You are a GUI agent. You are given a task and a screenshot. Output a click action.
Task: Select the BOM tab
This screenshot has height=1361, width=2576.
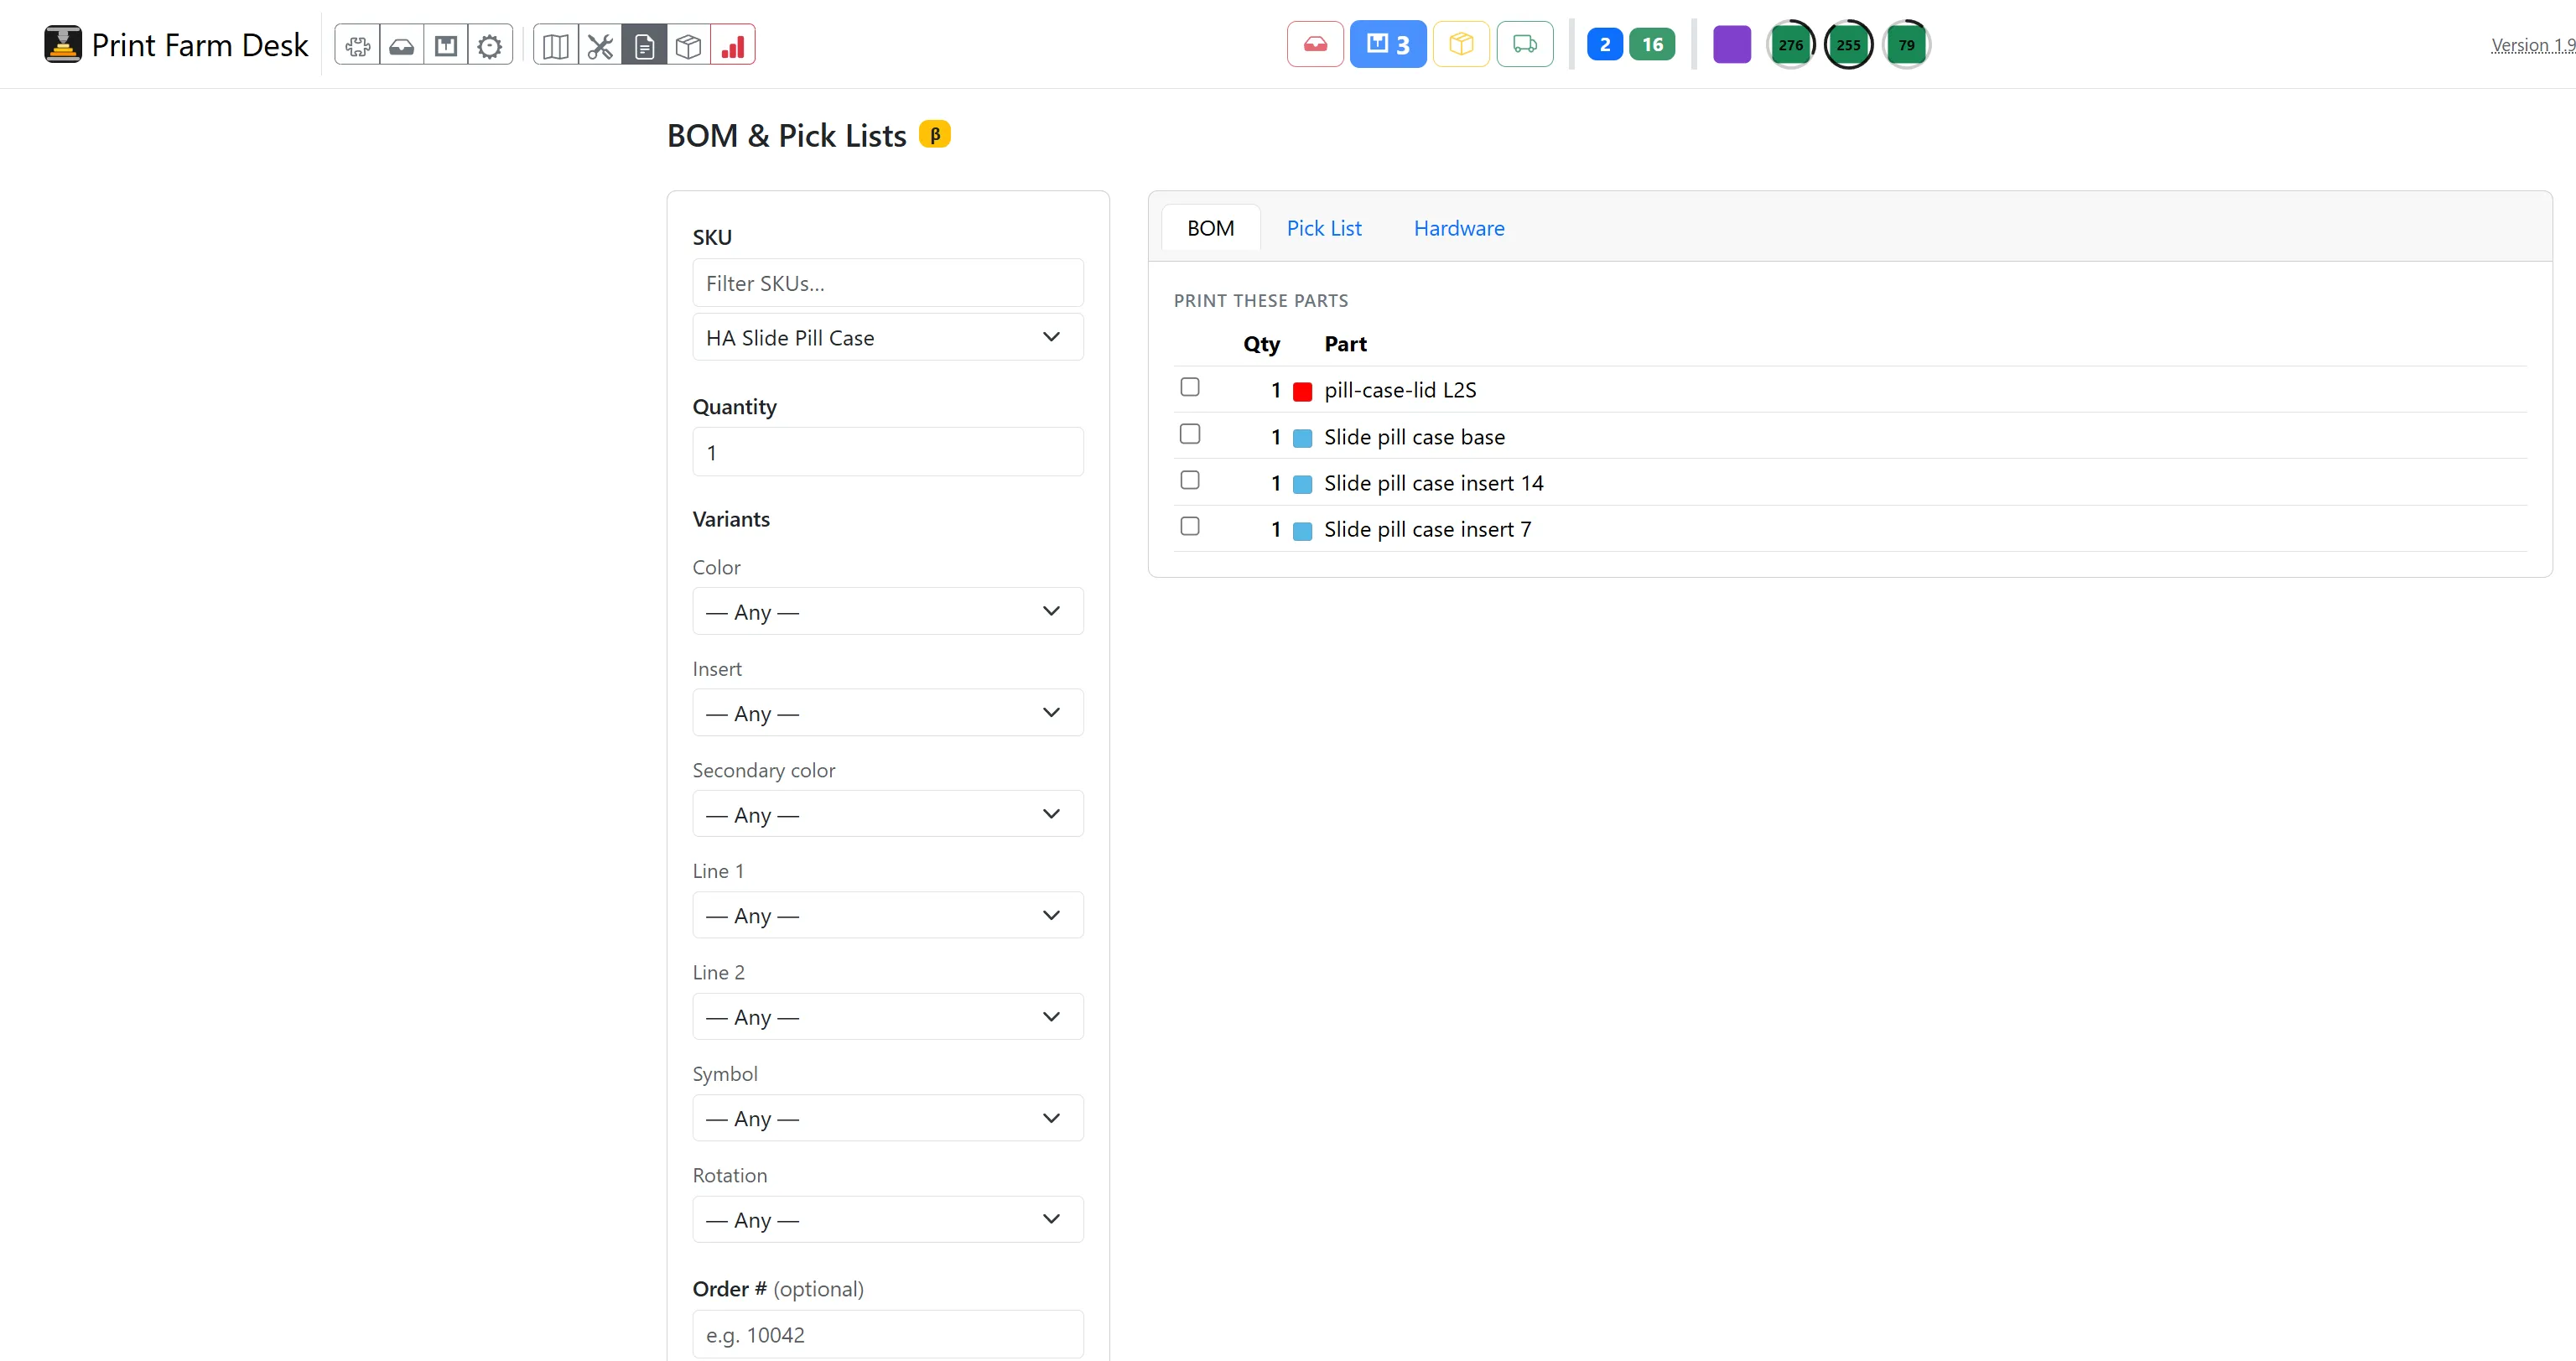(1211, 228)
